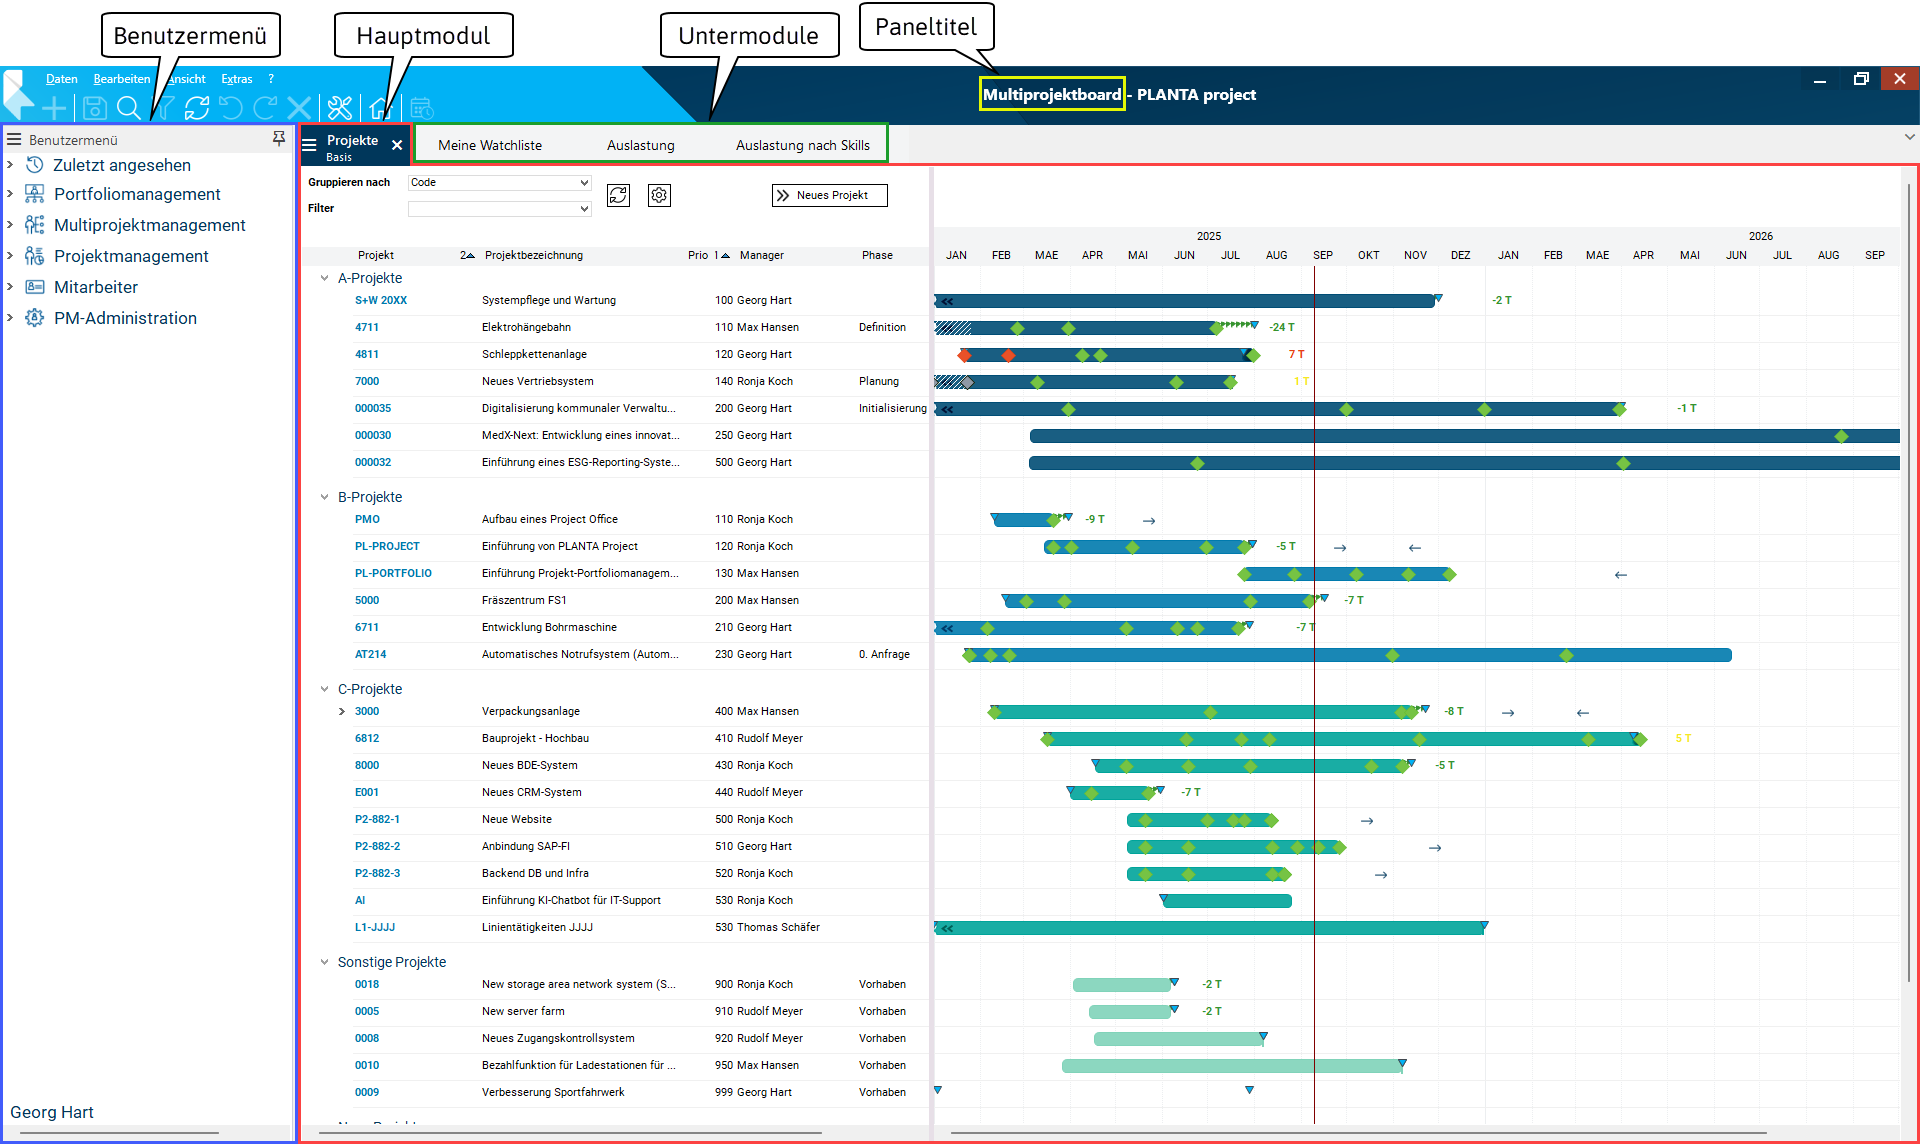Click the search magnifier toolbar icon
Image resolution: width=1920 pixels, height=1144 pixels.
(x=128, y=107)
